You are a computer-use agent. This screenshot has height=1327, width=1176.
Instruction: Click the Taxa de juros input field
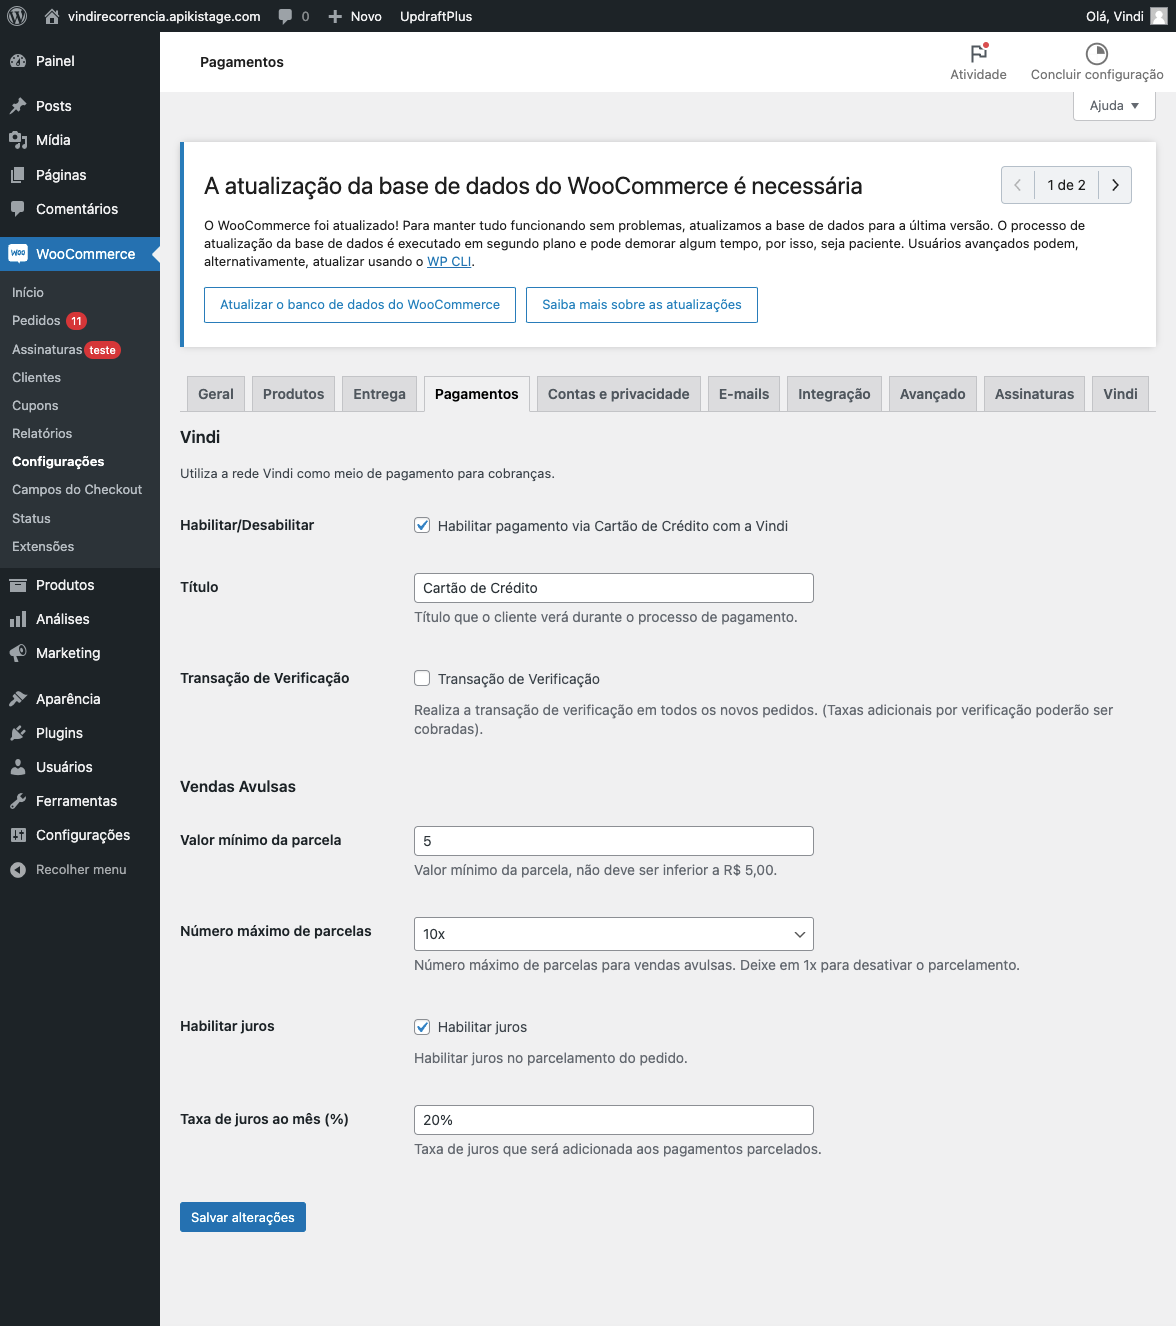pos(613,1120)
